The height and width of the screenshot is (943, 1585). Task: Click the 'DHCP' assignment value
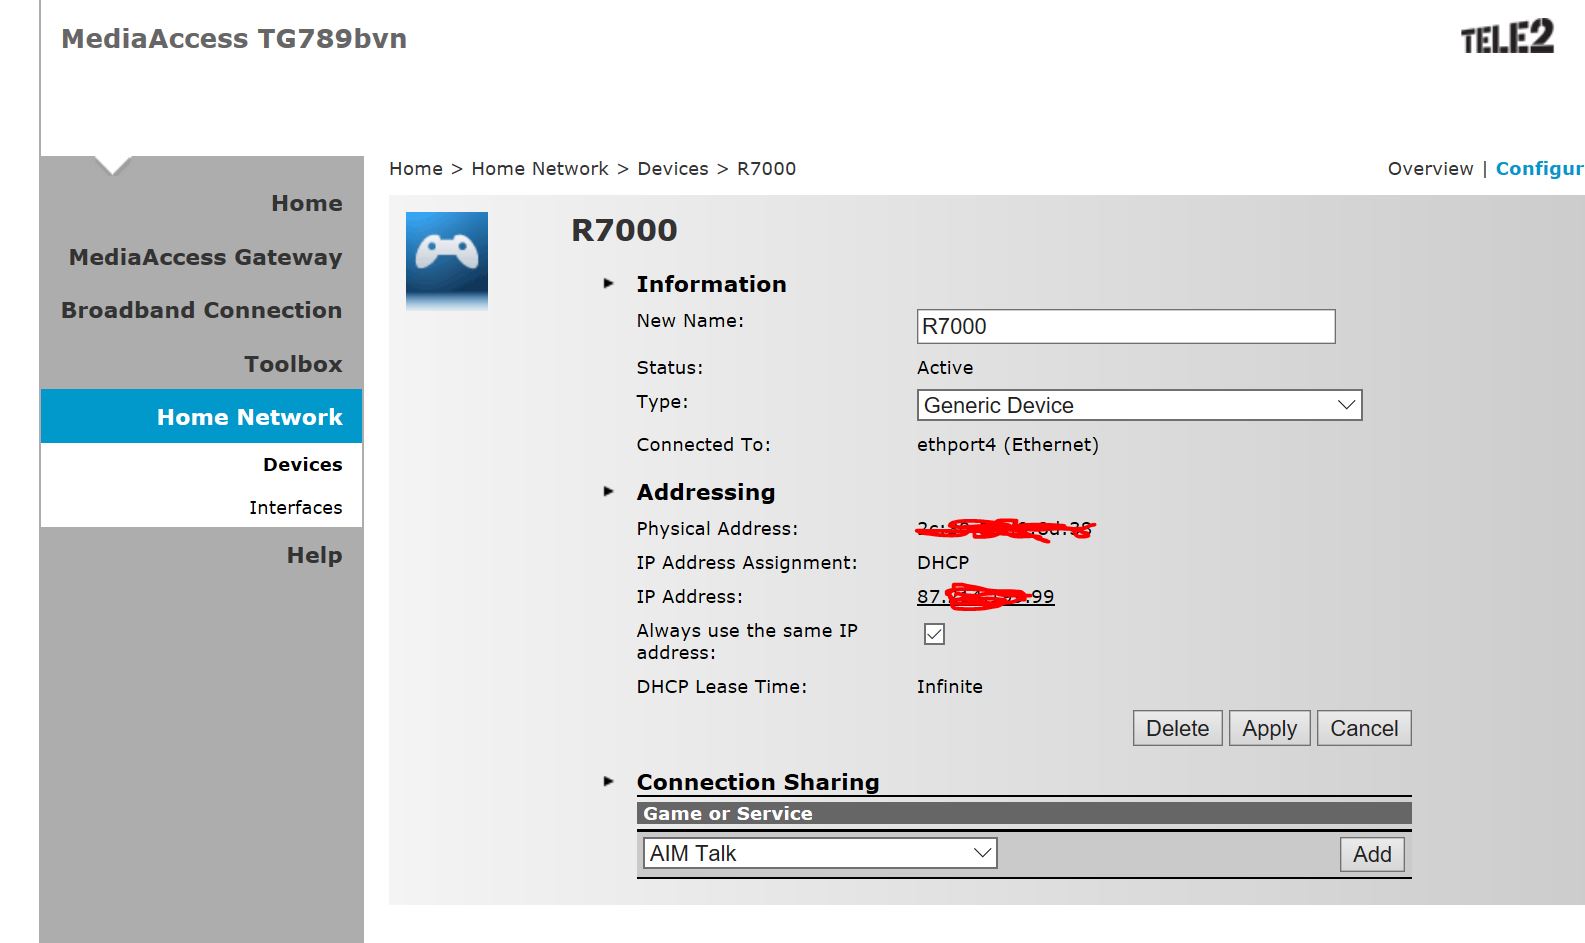943,563
